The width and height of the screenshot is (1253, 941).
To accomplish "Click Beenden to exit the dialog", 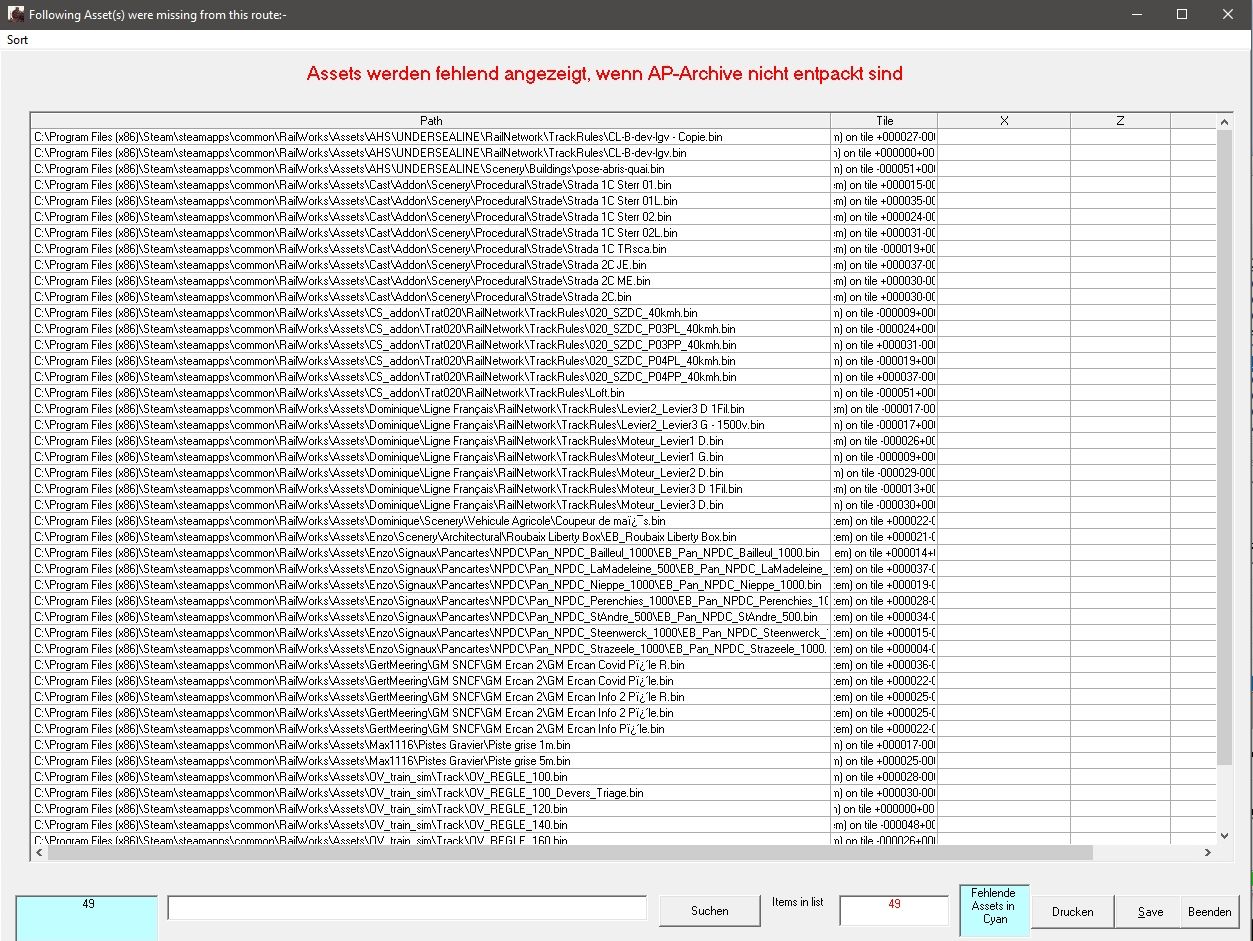I will 1209,912.
